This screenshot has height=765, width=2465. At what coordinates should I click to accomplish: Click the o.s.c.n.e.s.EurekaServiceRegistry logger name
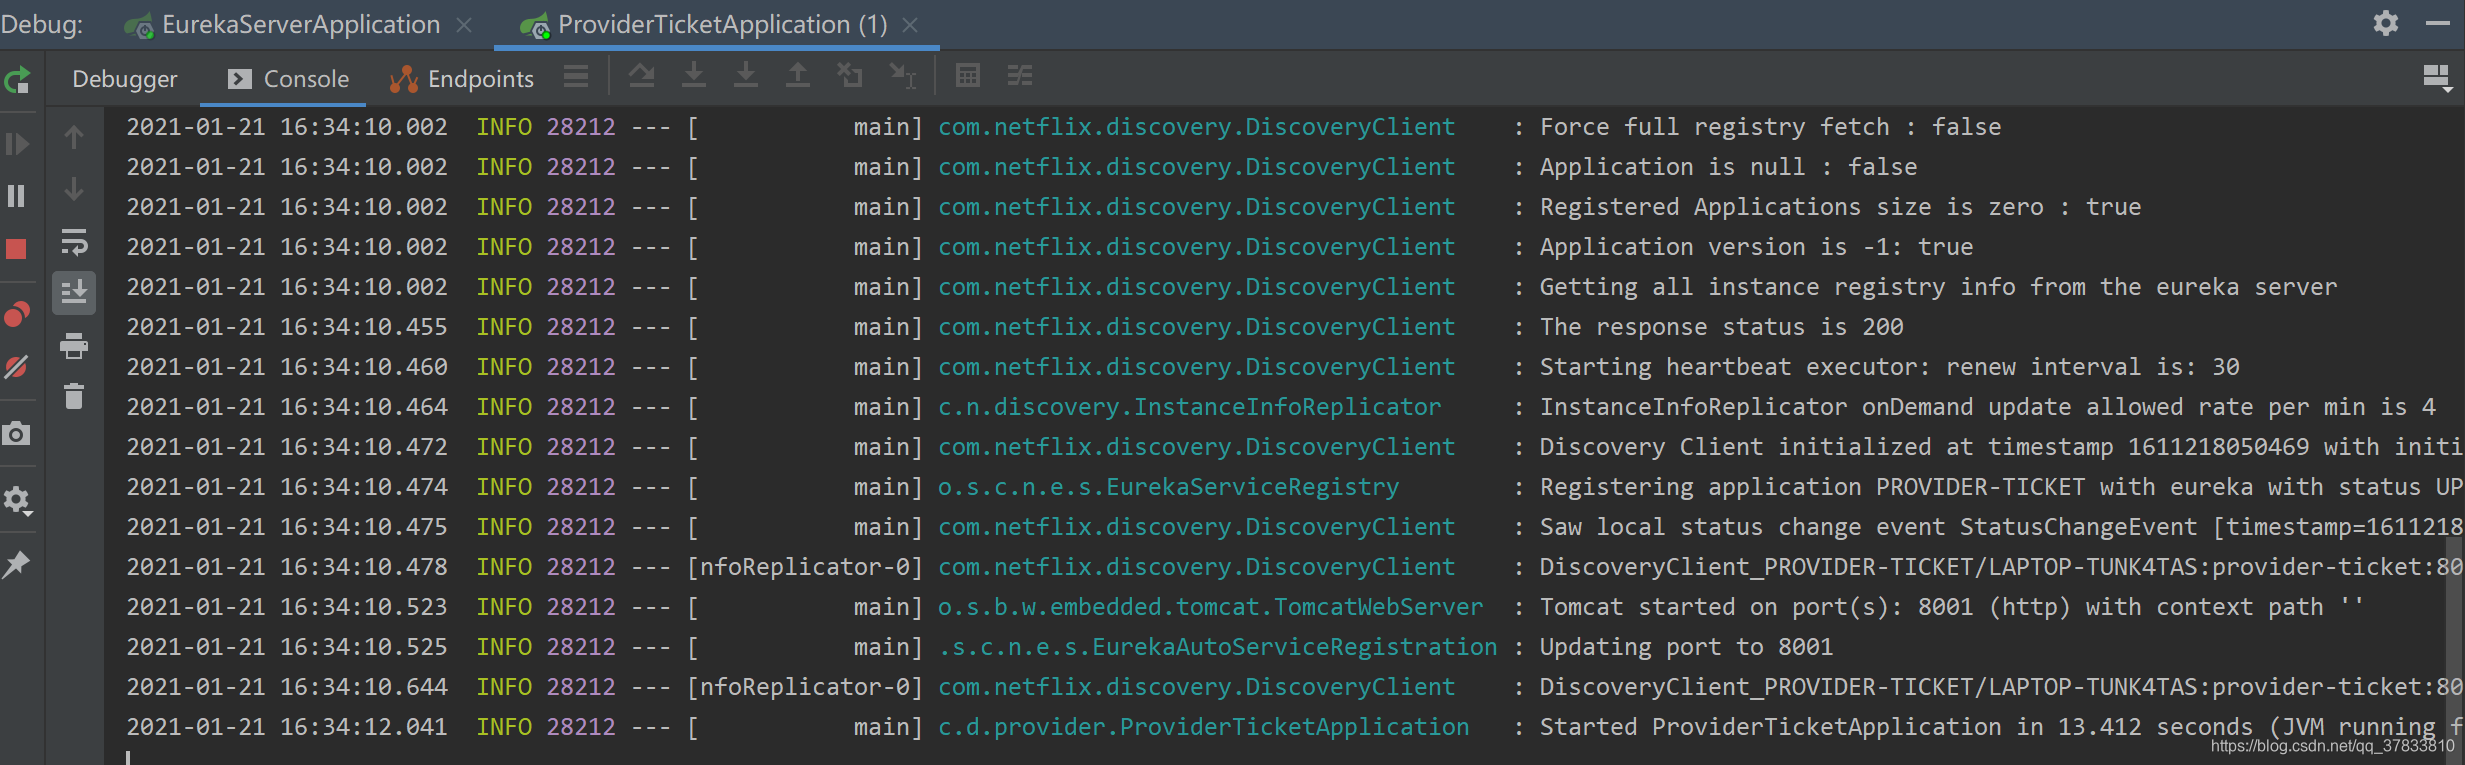pos(1168,487)
